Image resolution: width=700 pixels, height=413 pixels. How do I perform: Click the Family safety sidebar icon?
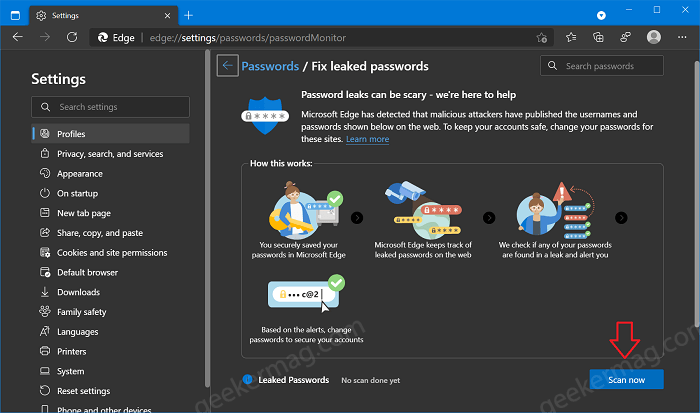coord(45,311)
